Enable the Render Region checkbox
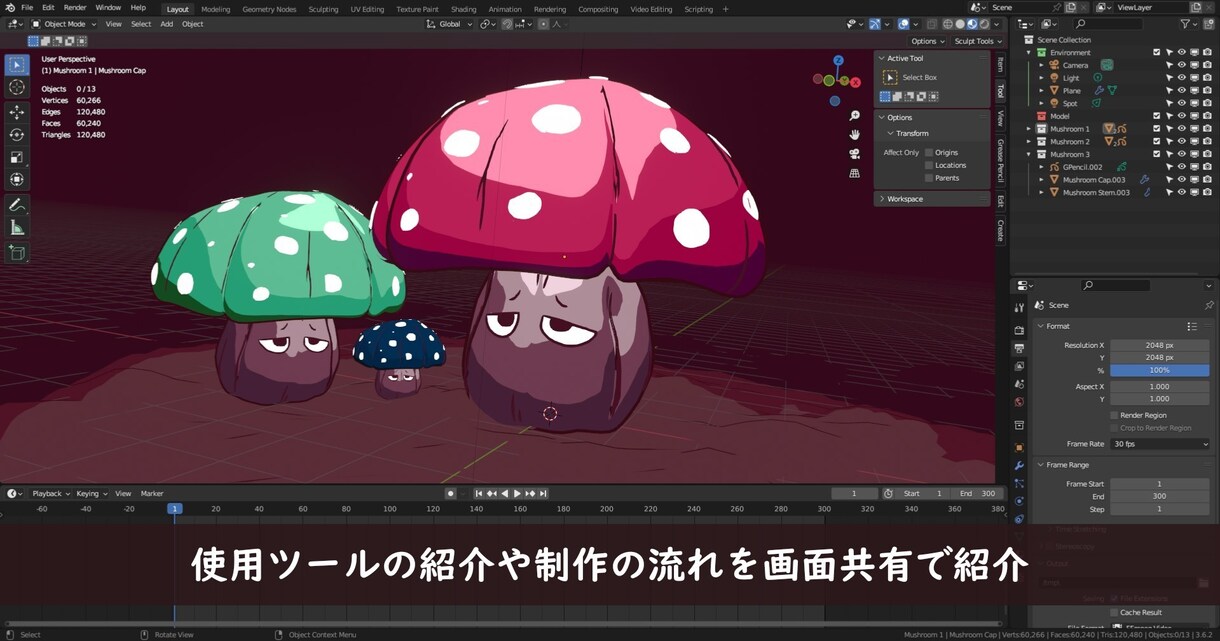The image size is (1220, 641). (x=1114, y=415)
